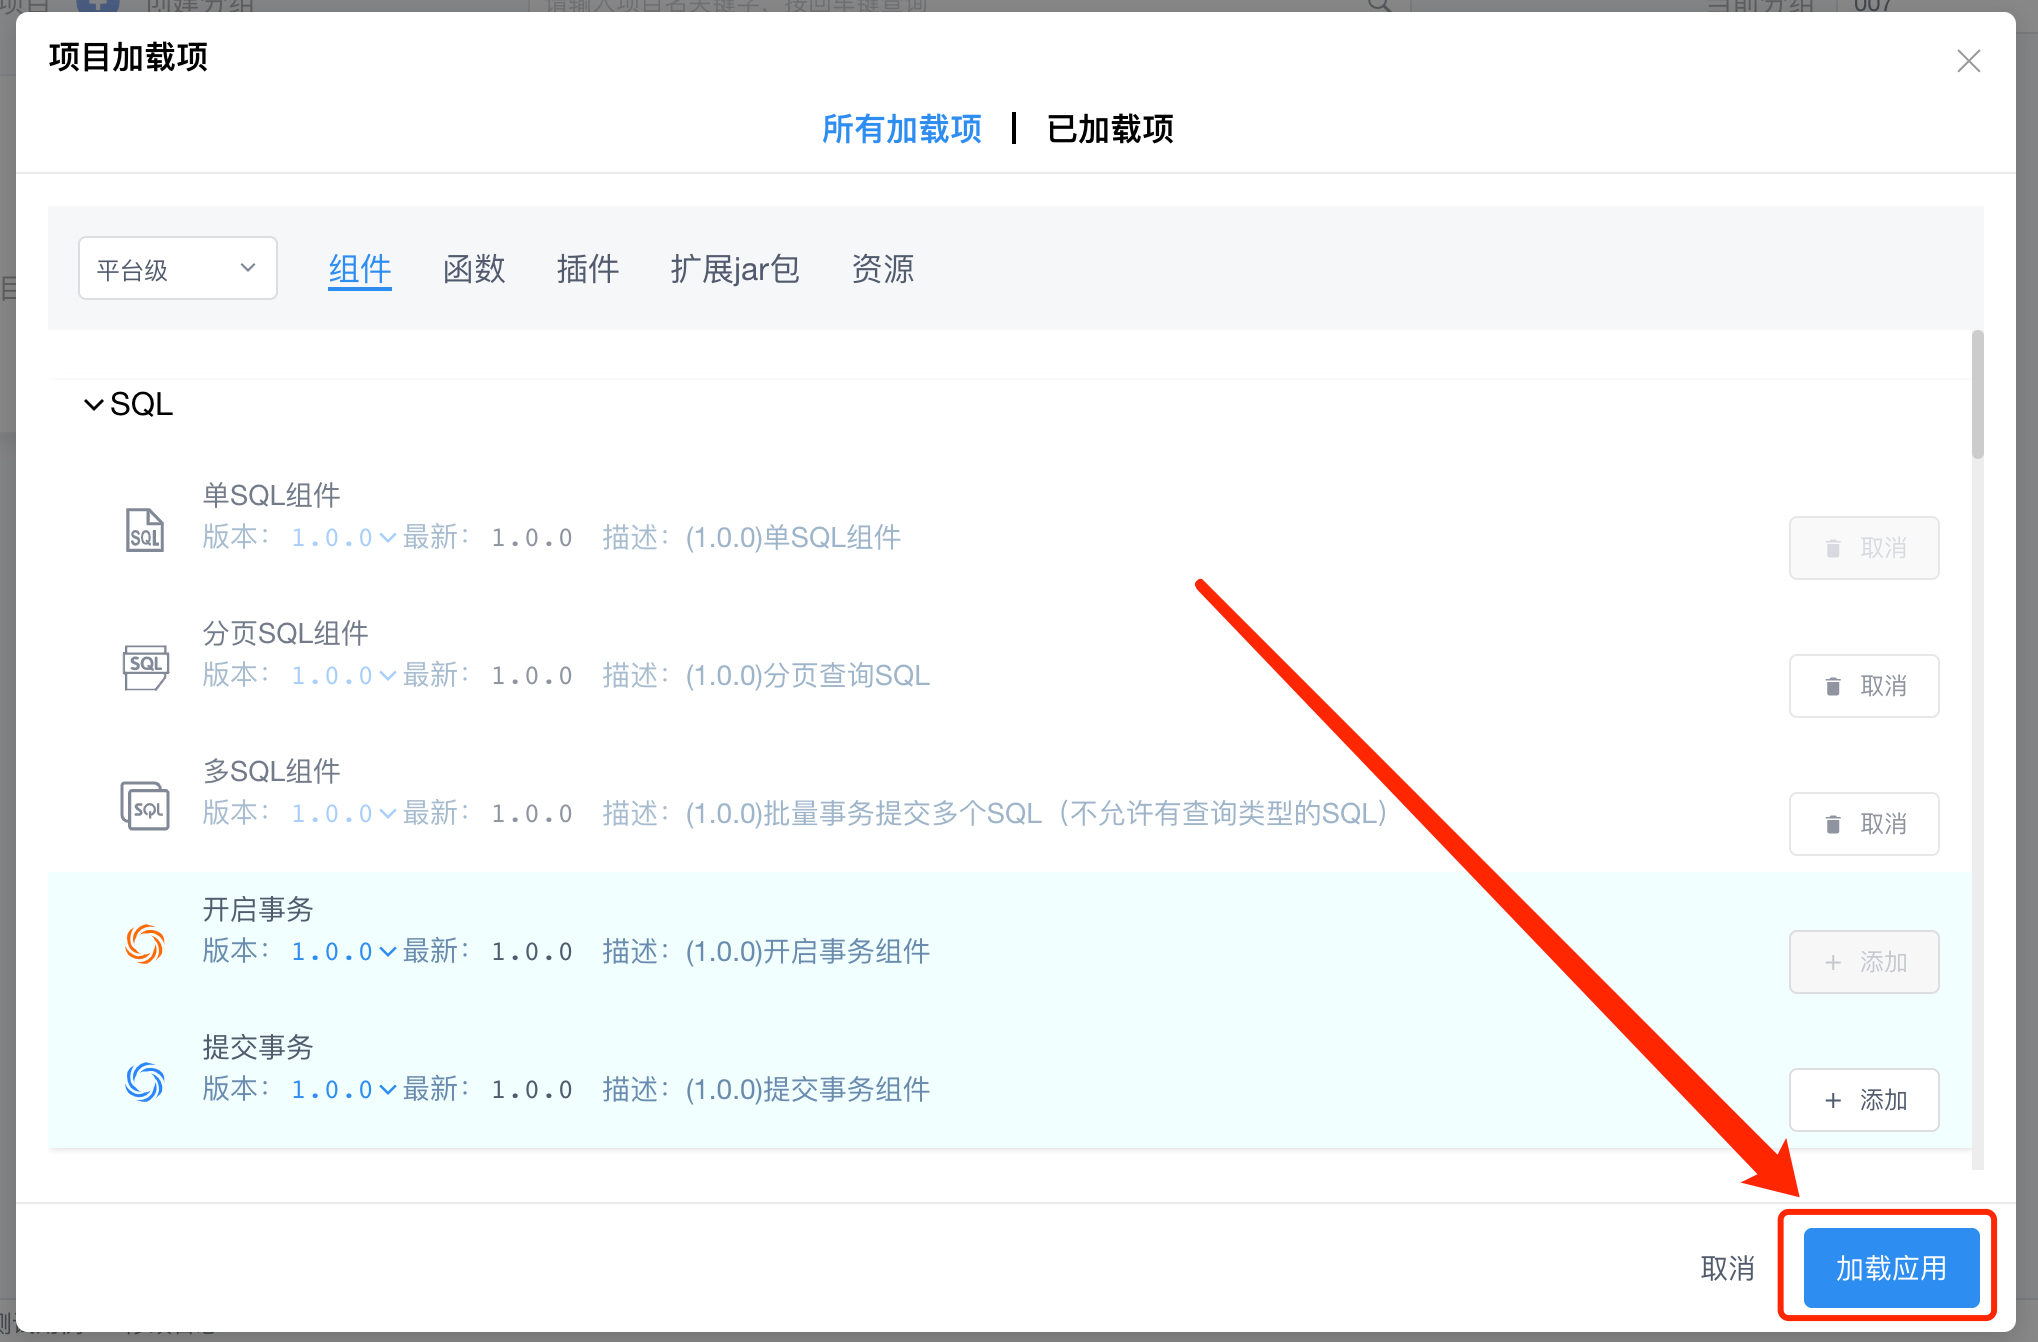Collapse the SQL group
2038x1342 pixels.
coord(94,405)
